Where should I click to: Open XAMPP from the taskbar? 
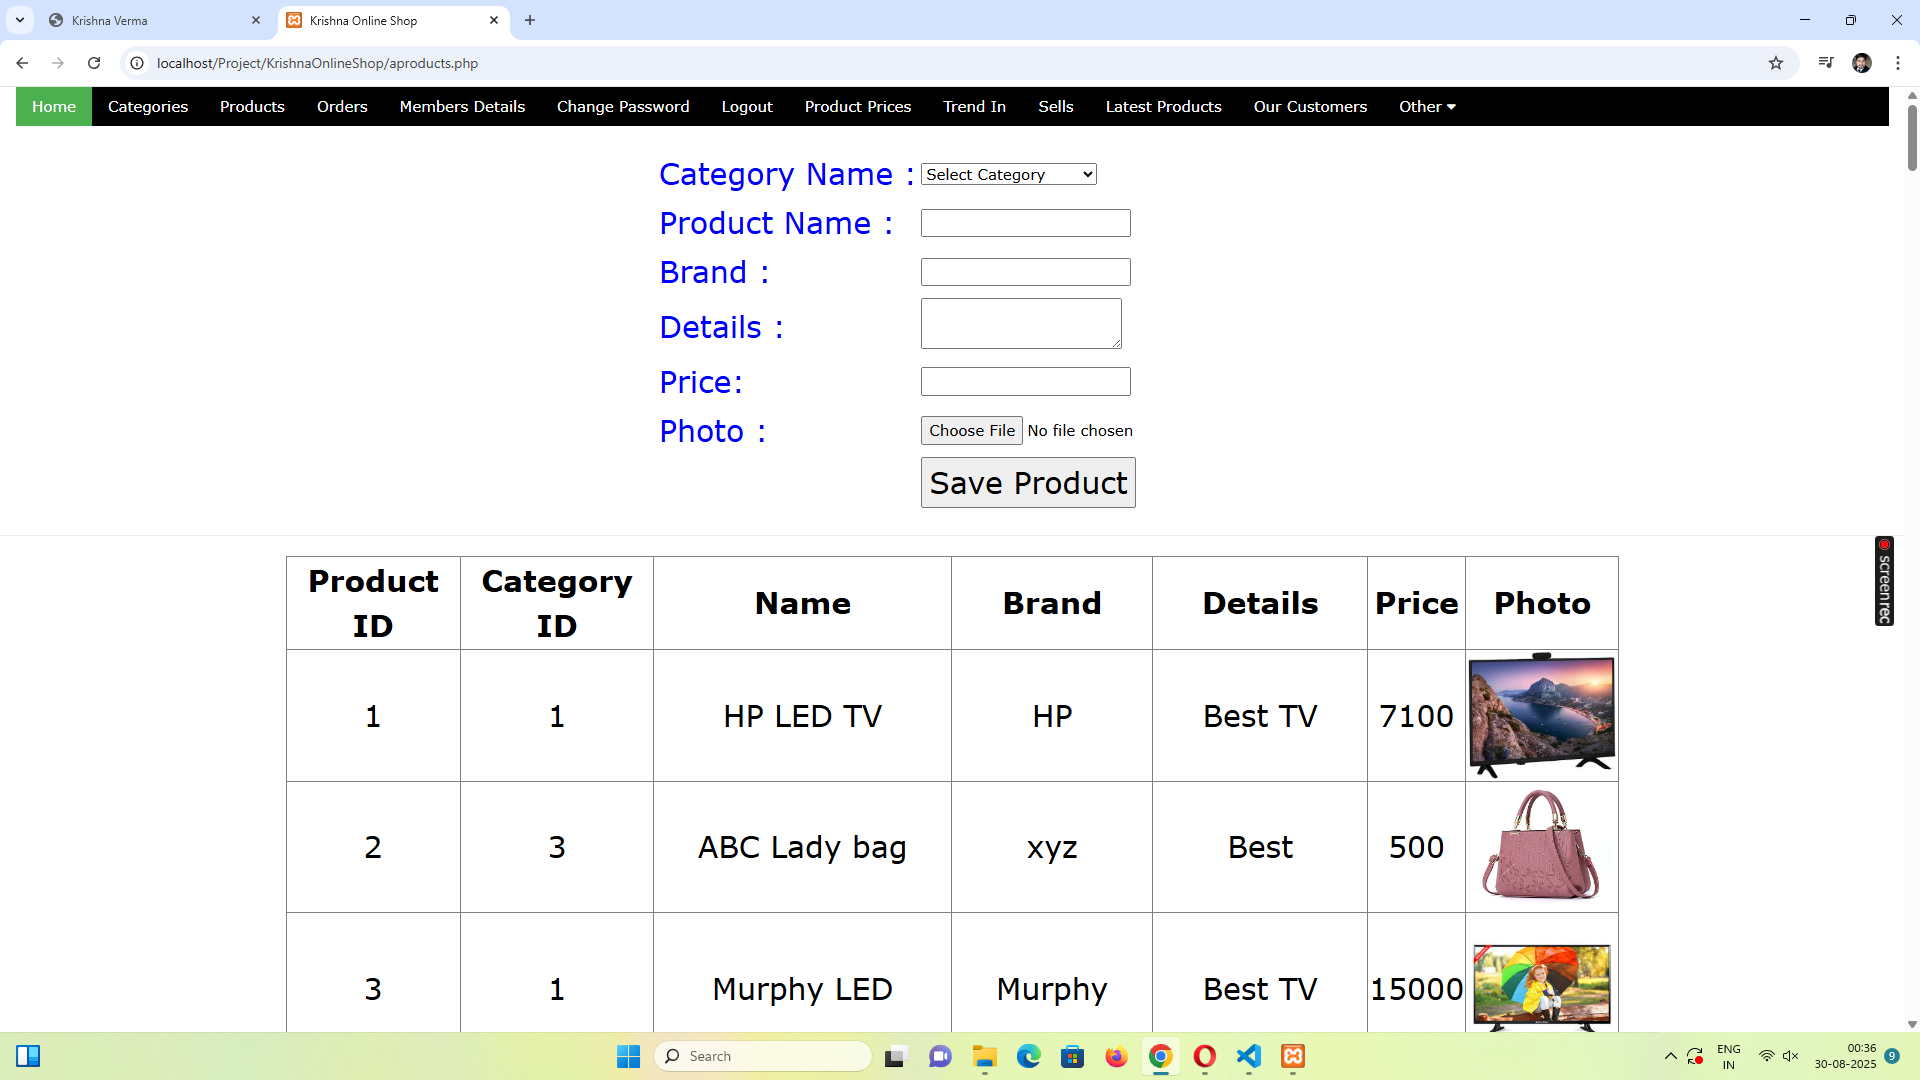point(1293,1056)
